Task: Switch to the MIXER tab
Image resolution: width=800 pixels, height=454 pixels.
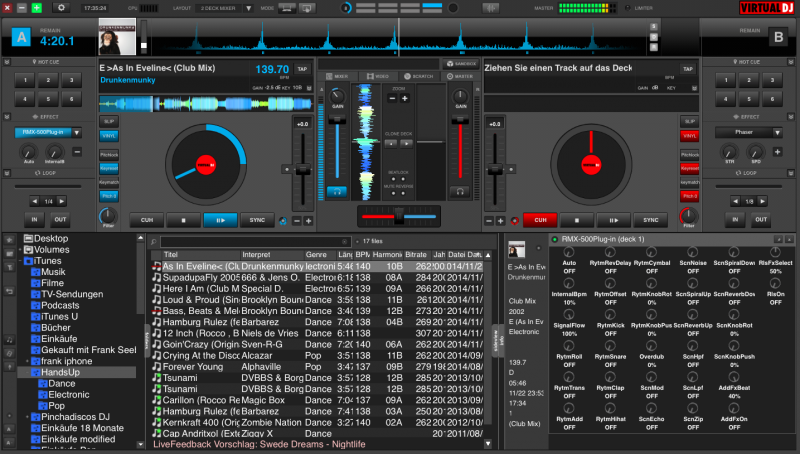Action: [337, 77]
